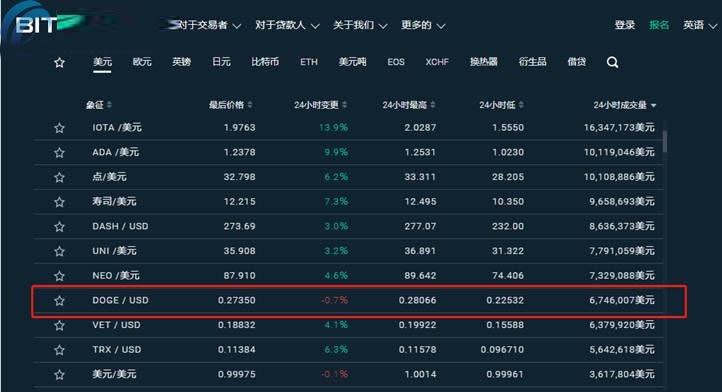Click VET volume 6,379,920美元
This screenshot has width=722, height=392.
622,325
